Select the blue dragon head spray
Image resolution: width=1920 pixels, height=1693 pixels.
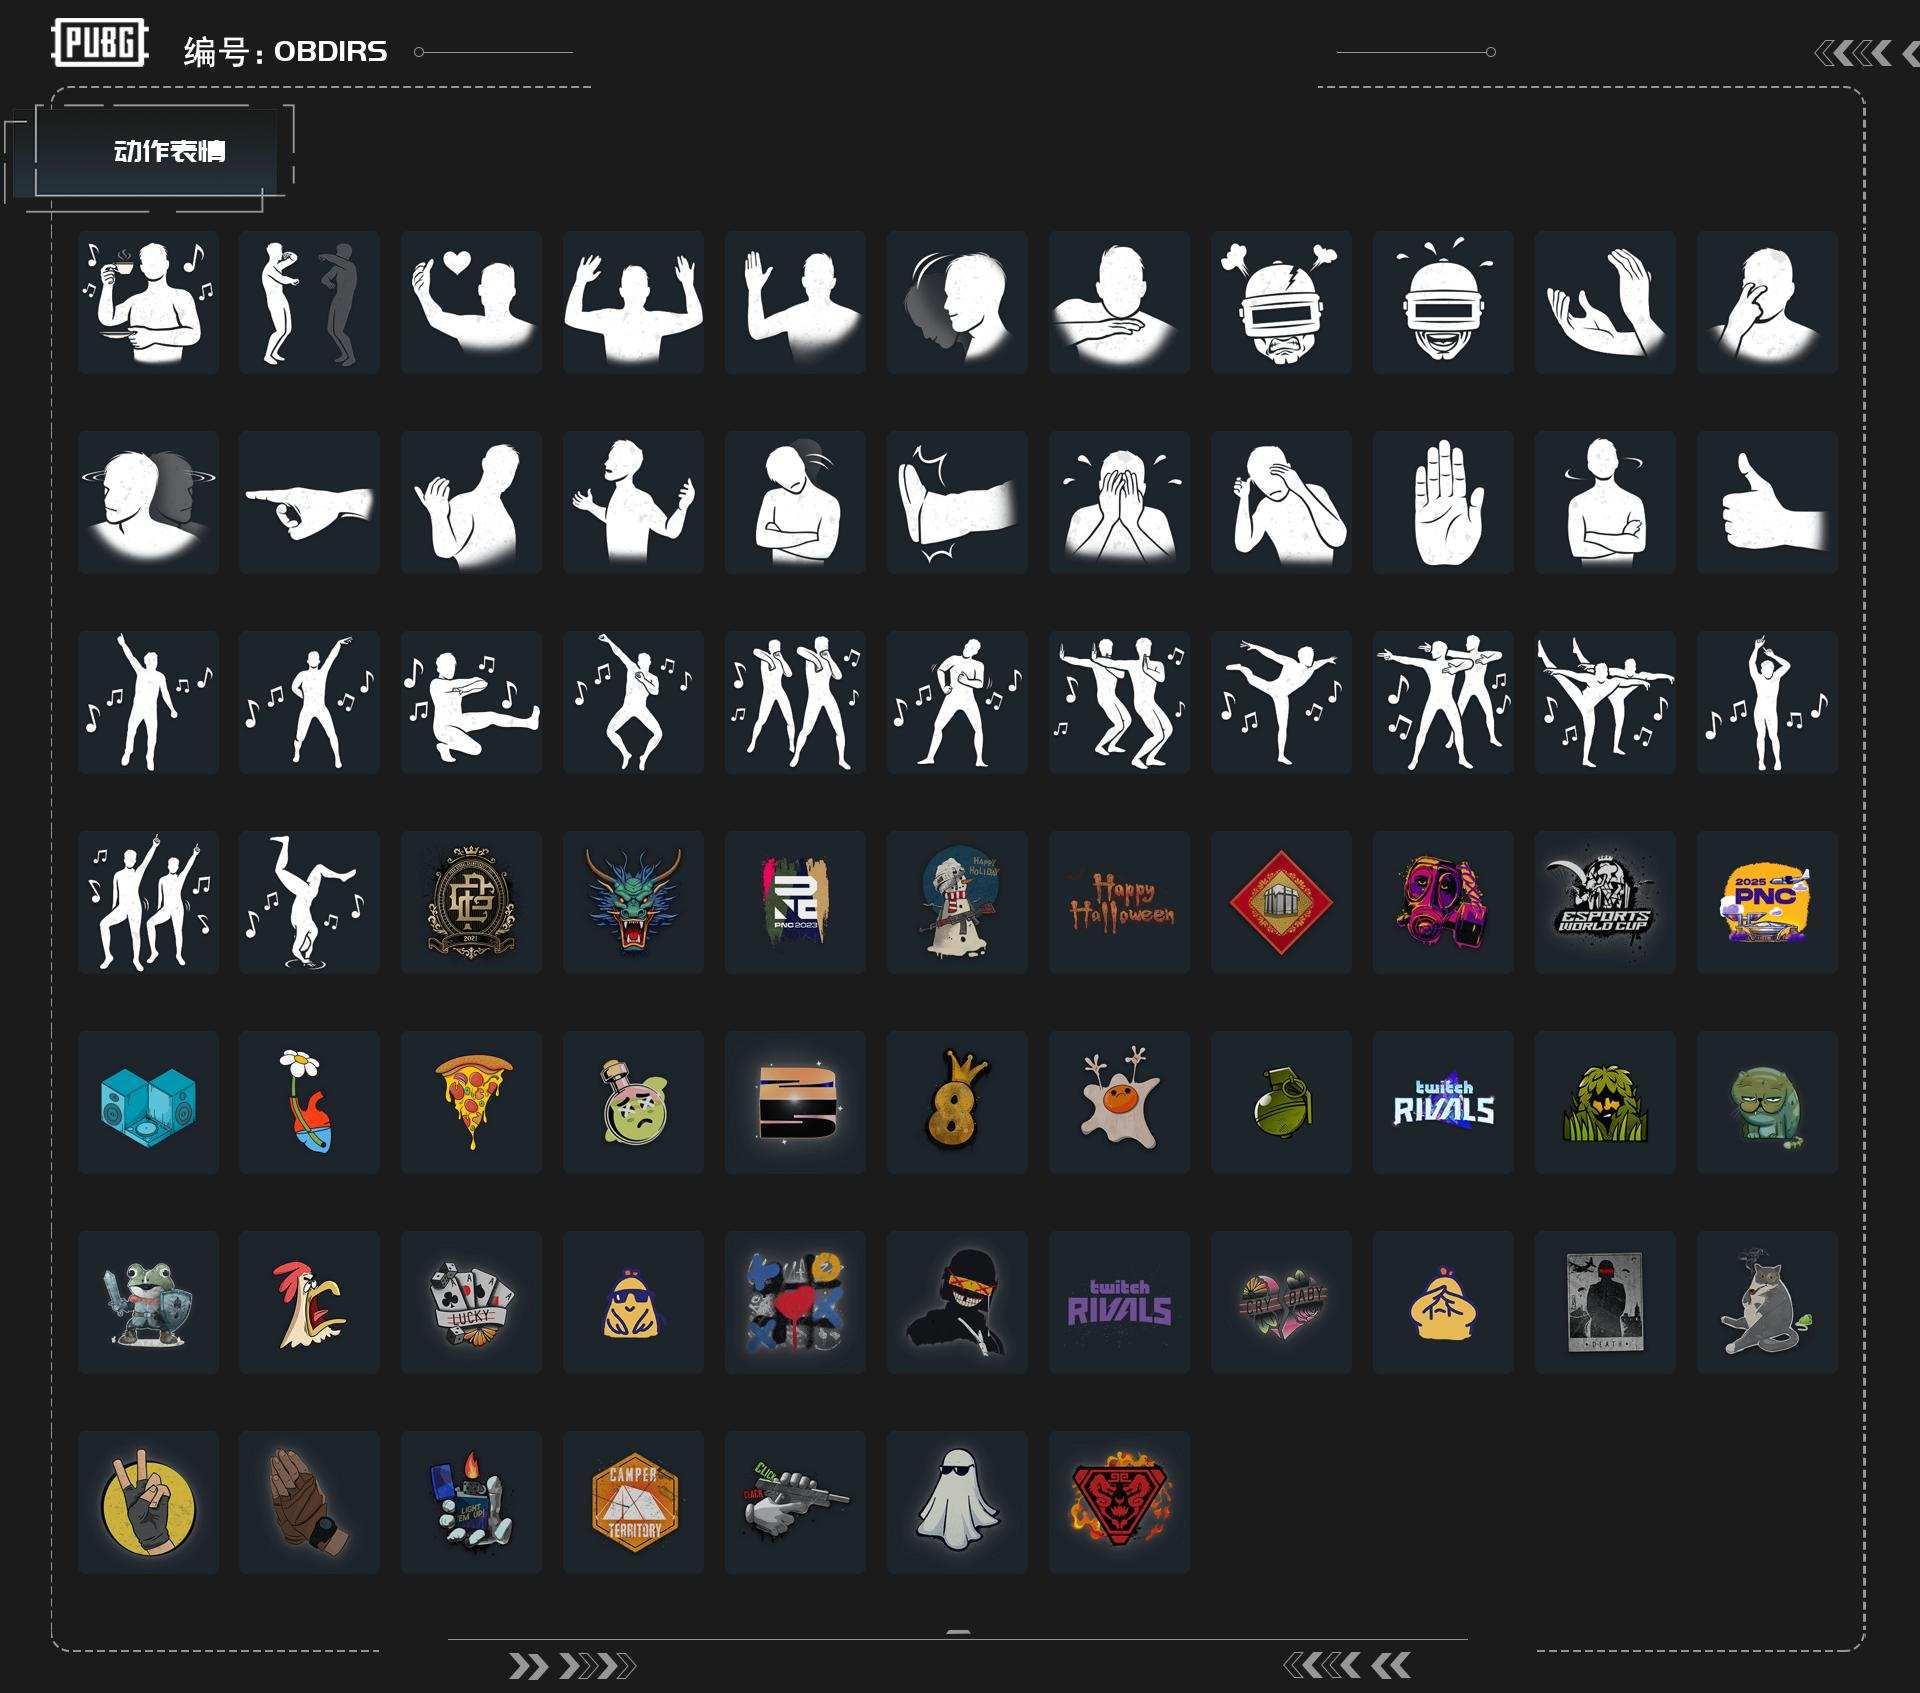633,902
